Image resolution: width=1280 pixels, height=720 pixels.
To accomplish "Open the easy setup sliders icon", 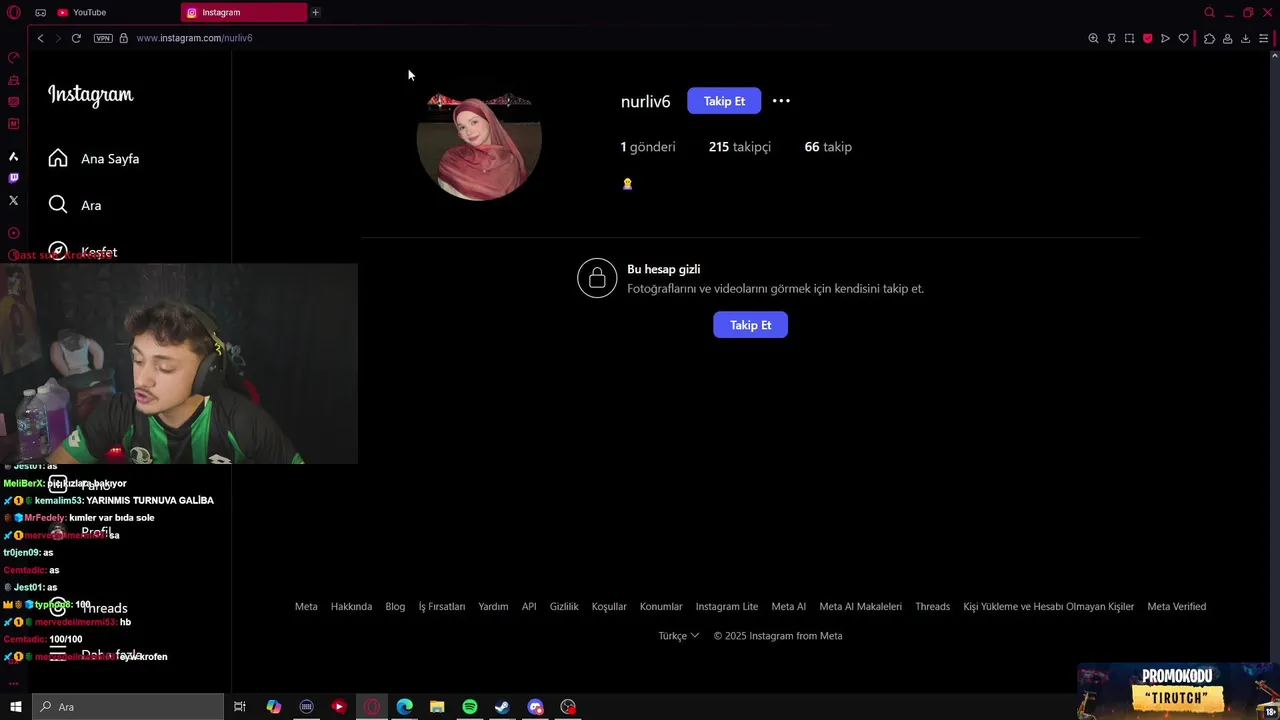I will [x=1264, y=38].
